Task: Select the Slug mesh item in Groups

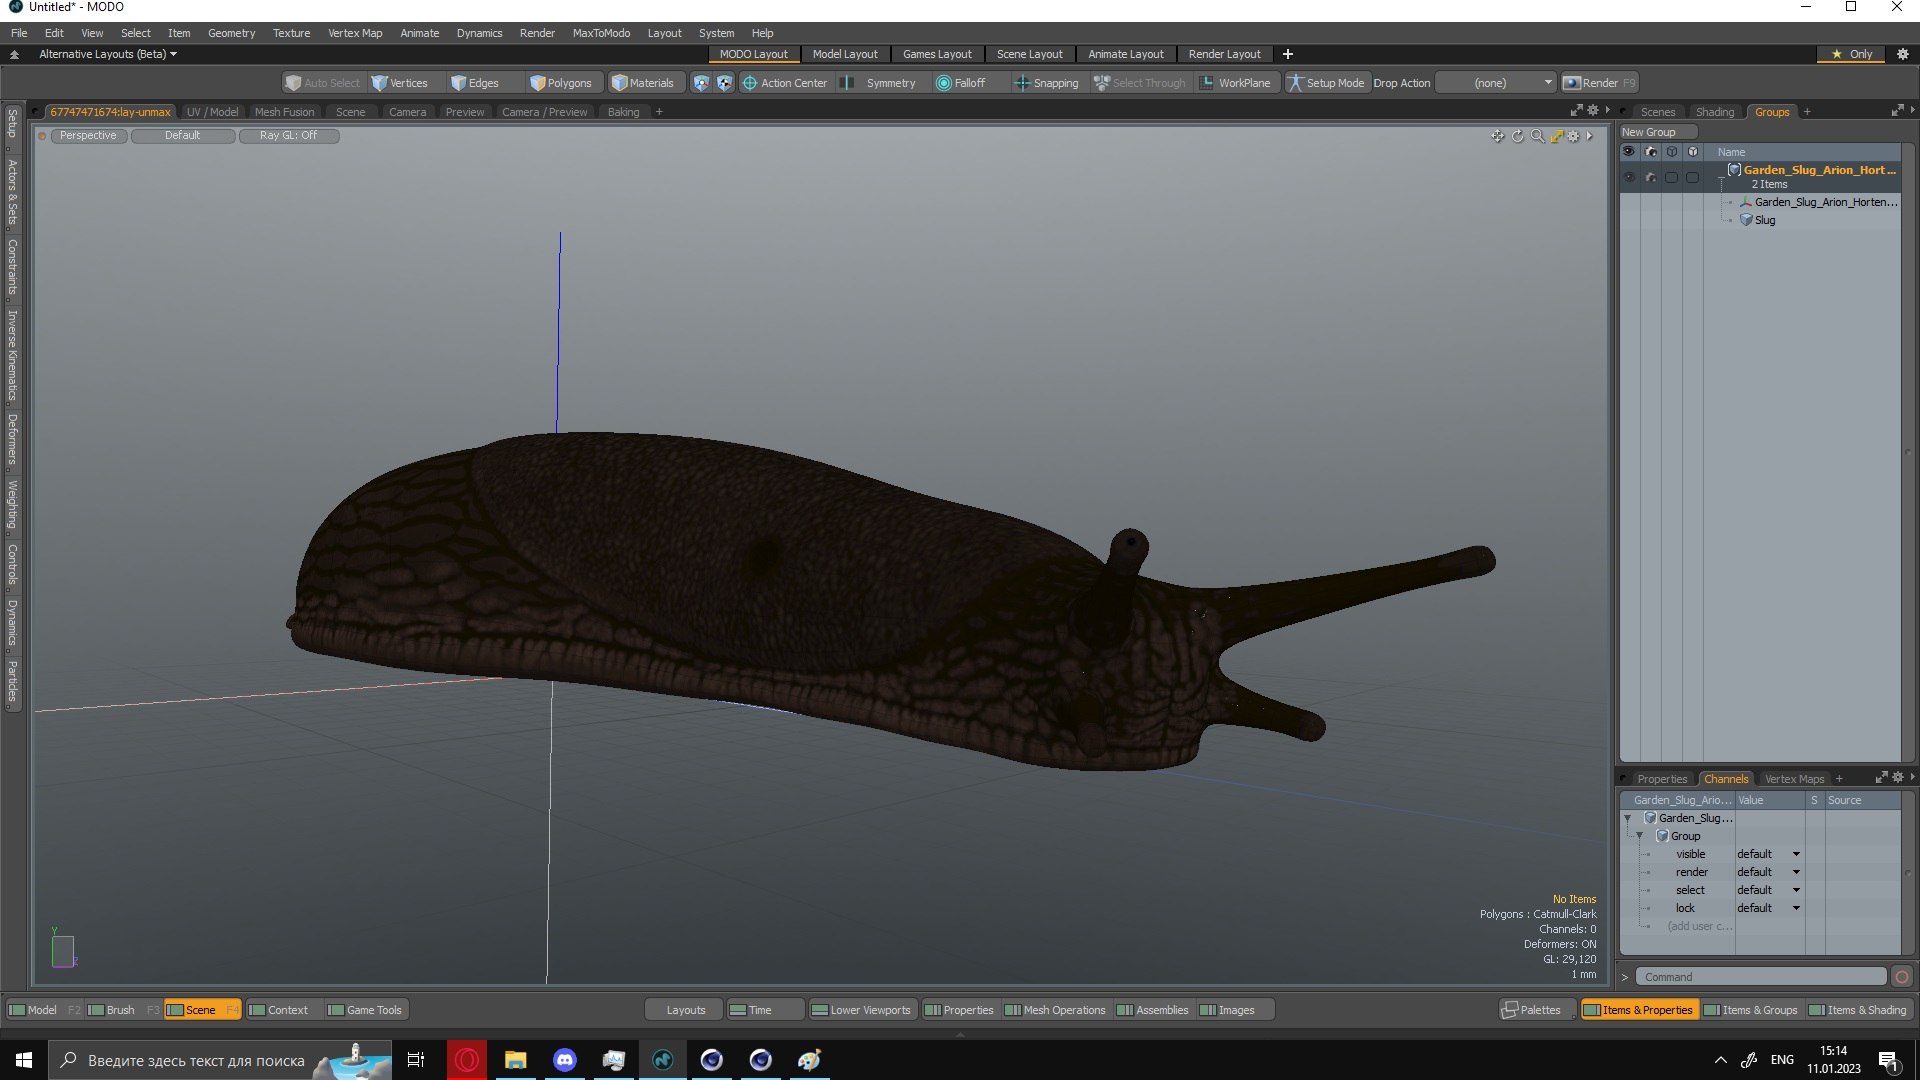Action: (x=1765, y=220)
